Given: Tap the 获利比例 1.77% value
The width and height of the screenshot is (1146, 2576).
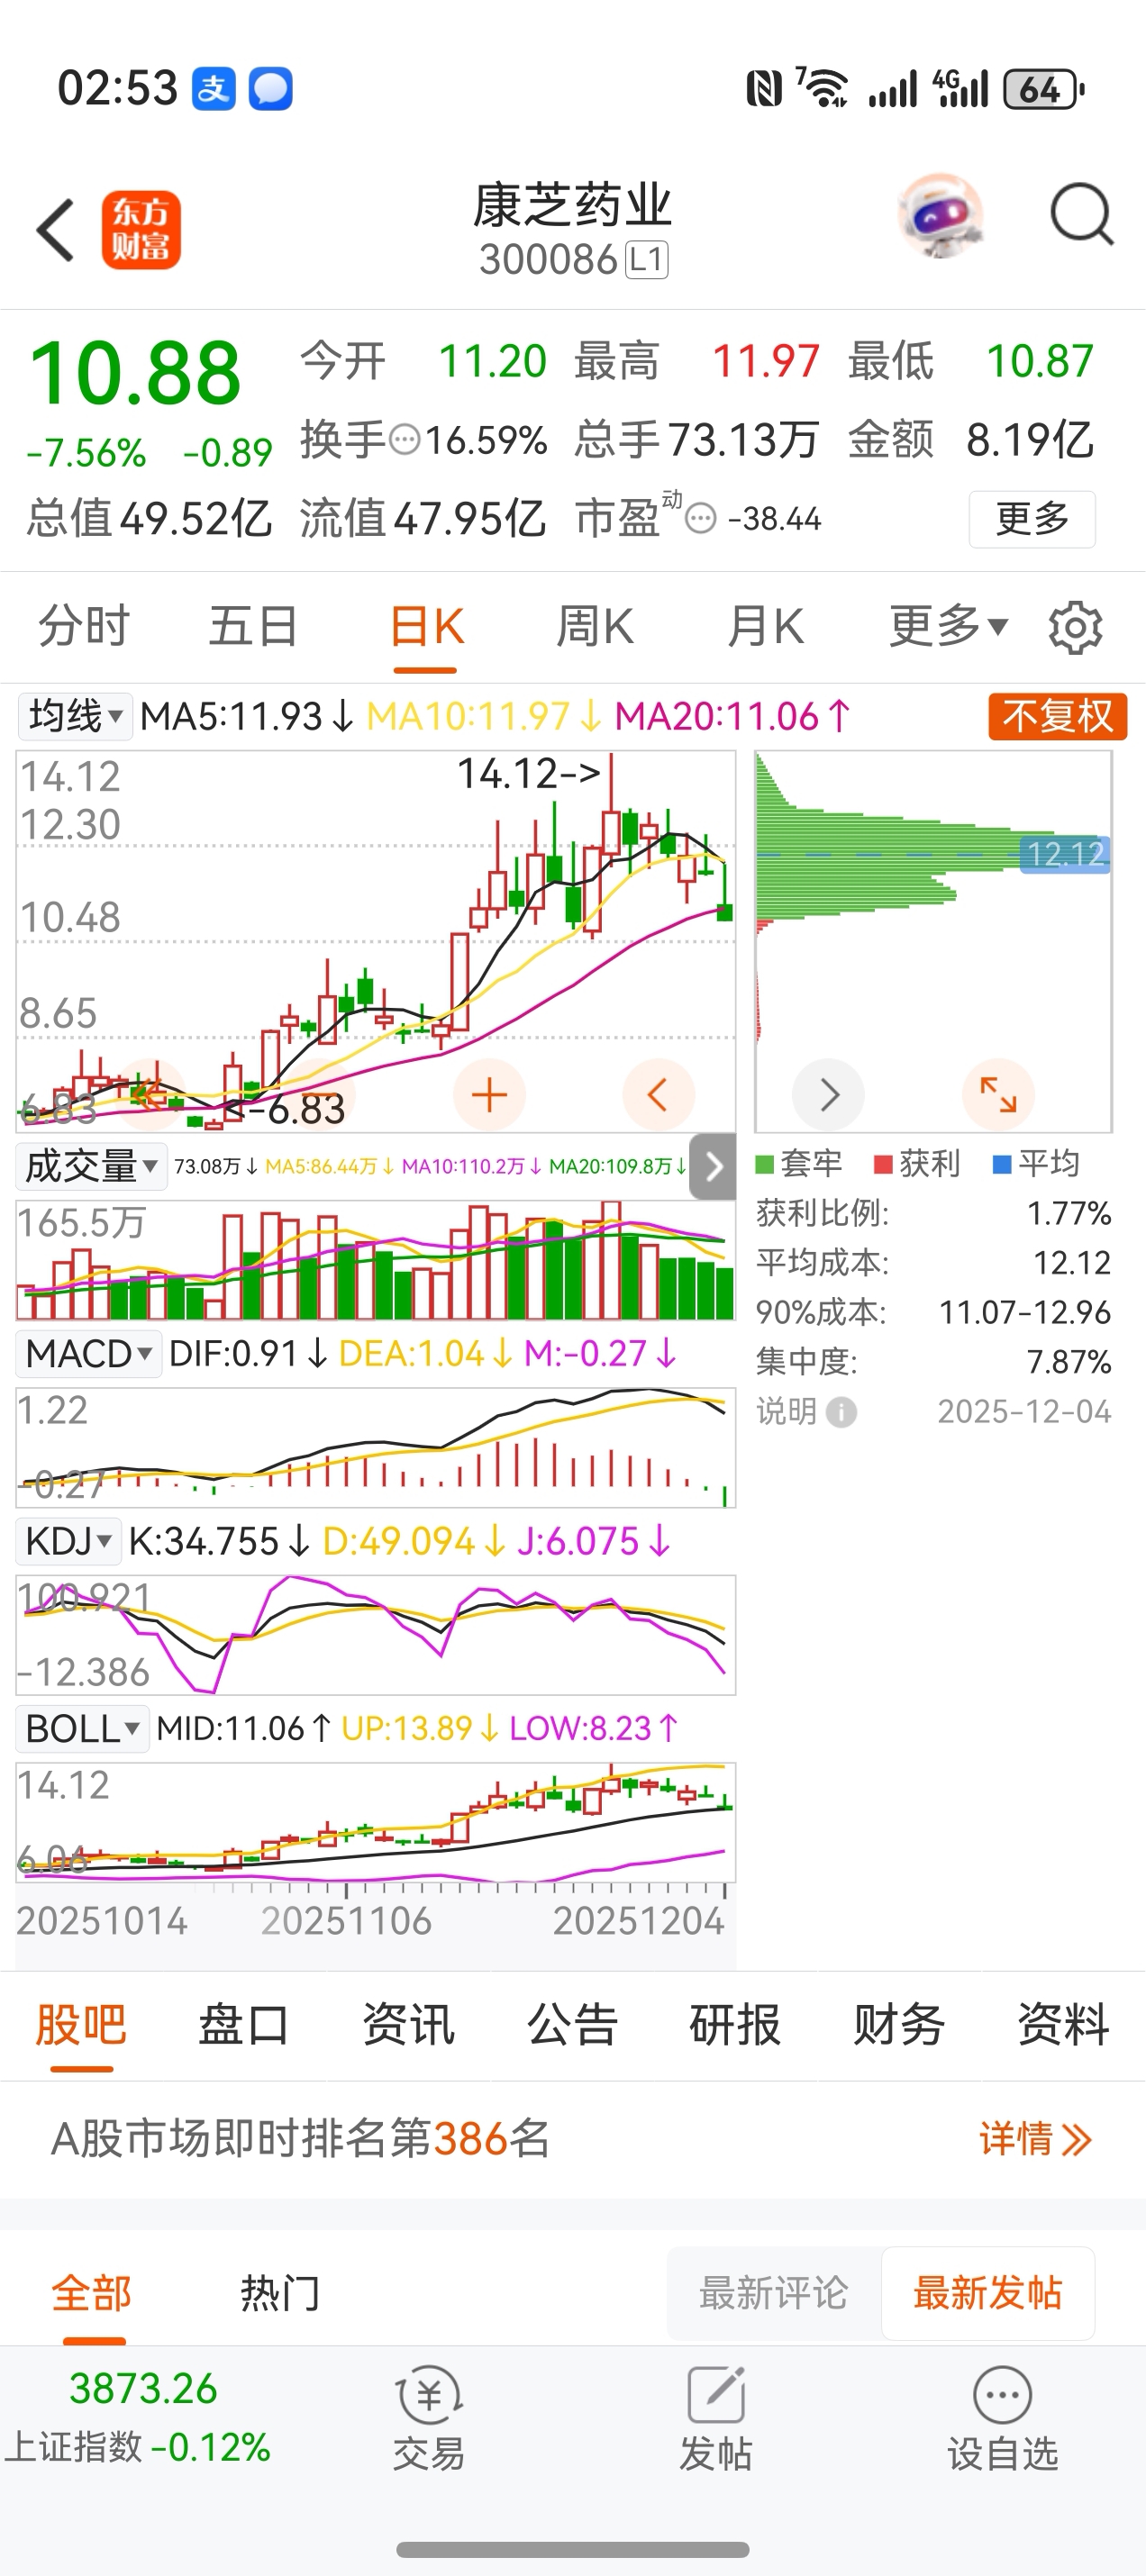Looking at the screenshot, I should click(1069, 1214).
